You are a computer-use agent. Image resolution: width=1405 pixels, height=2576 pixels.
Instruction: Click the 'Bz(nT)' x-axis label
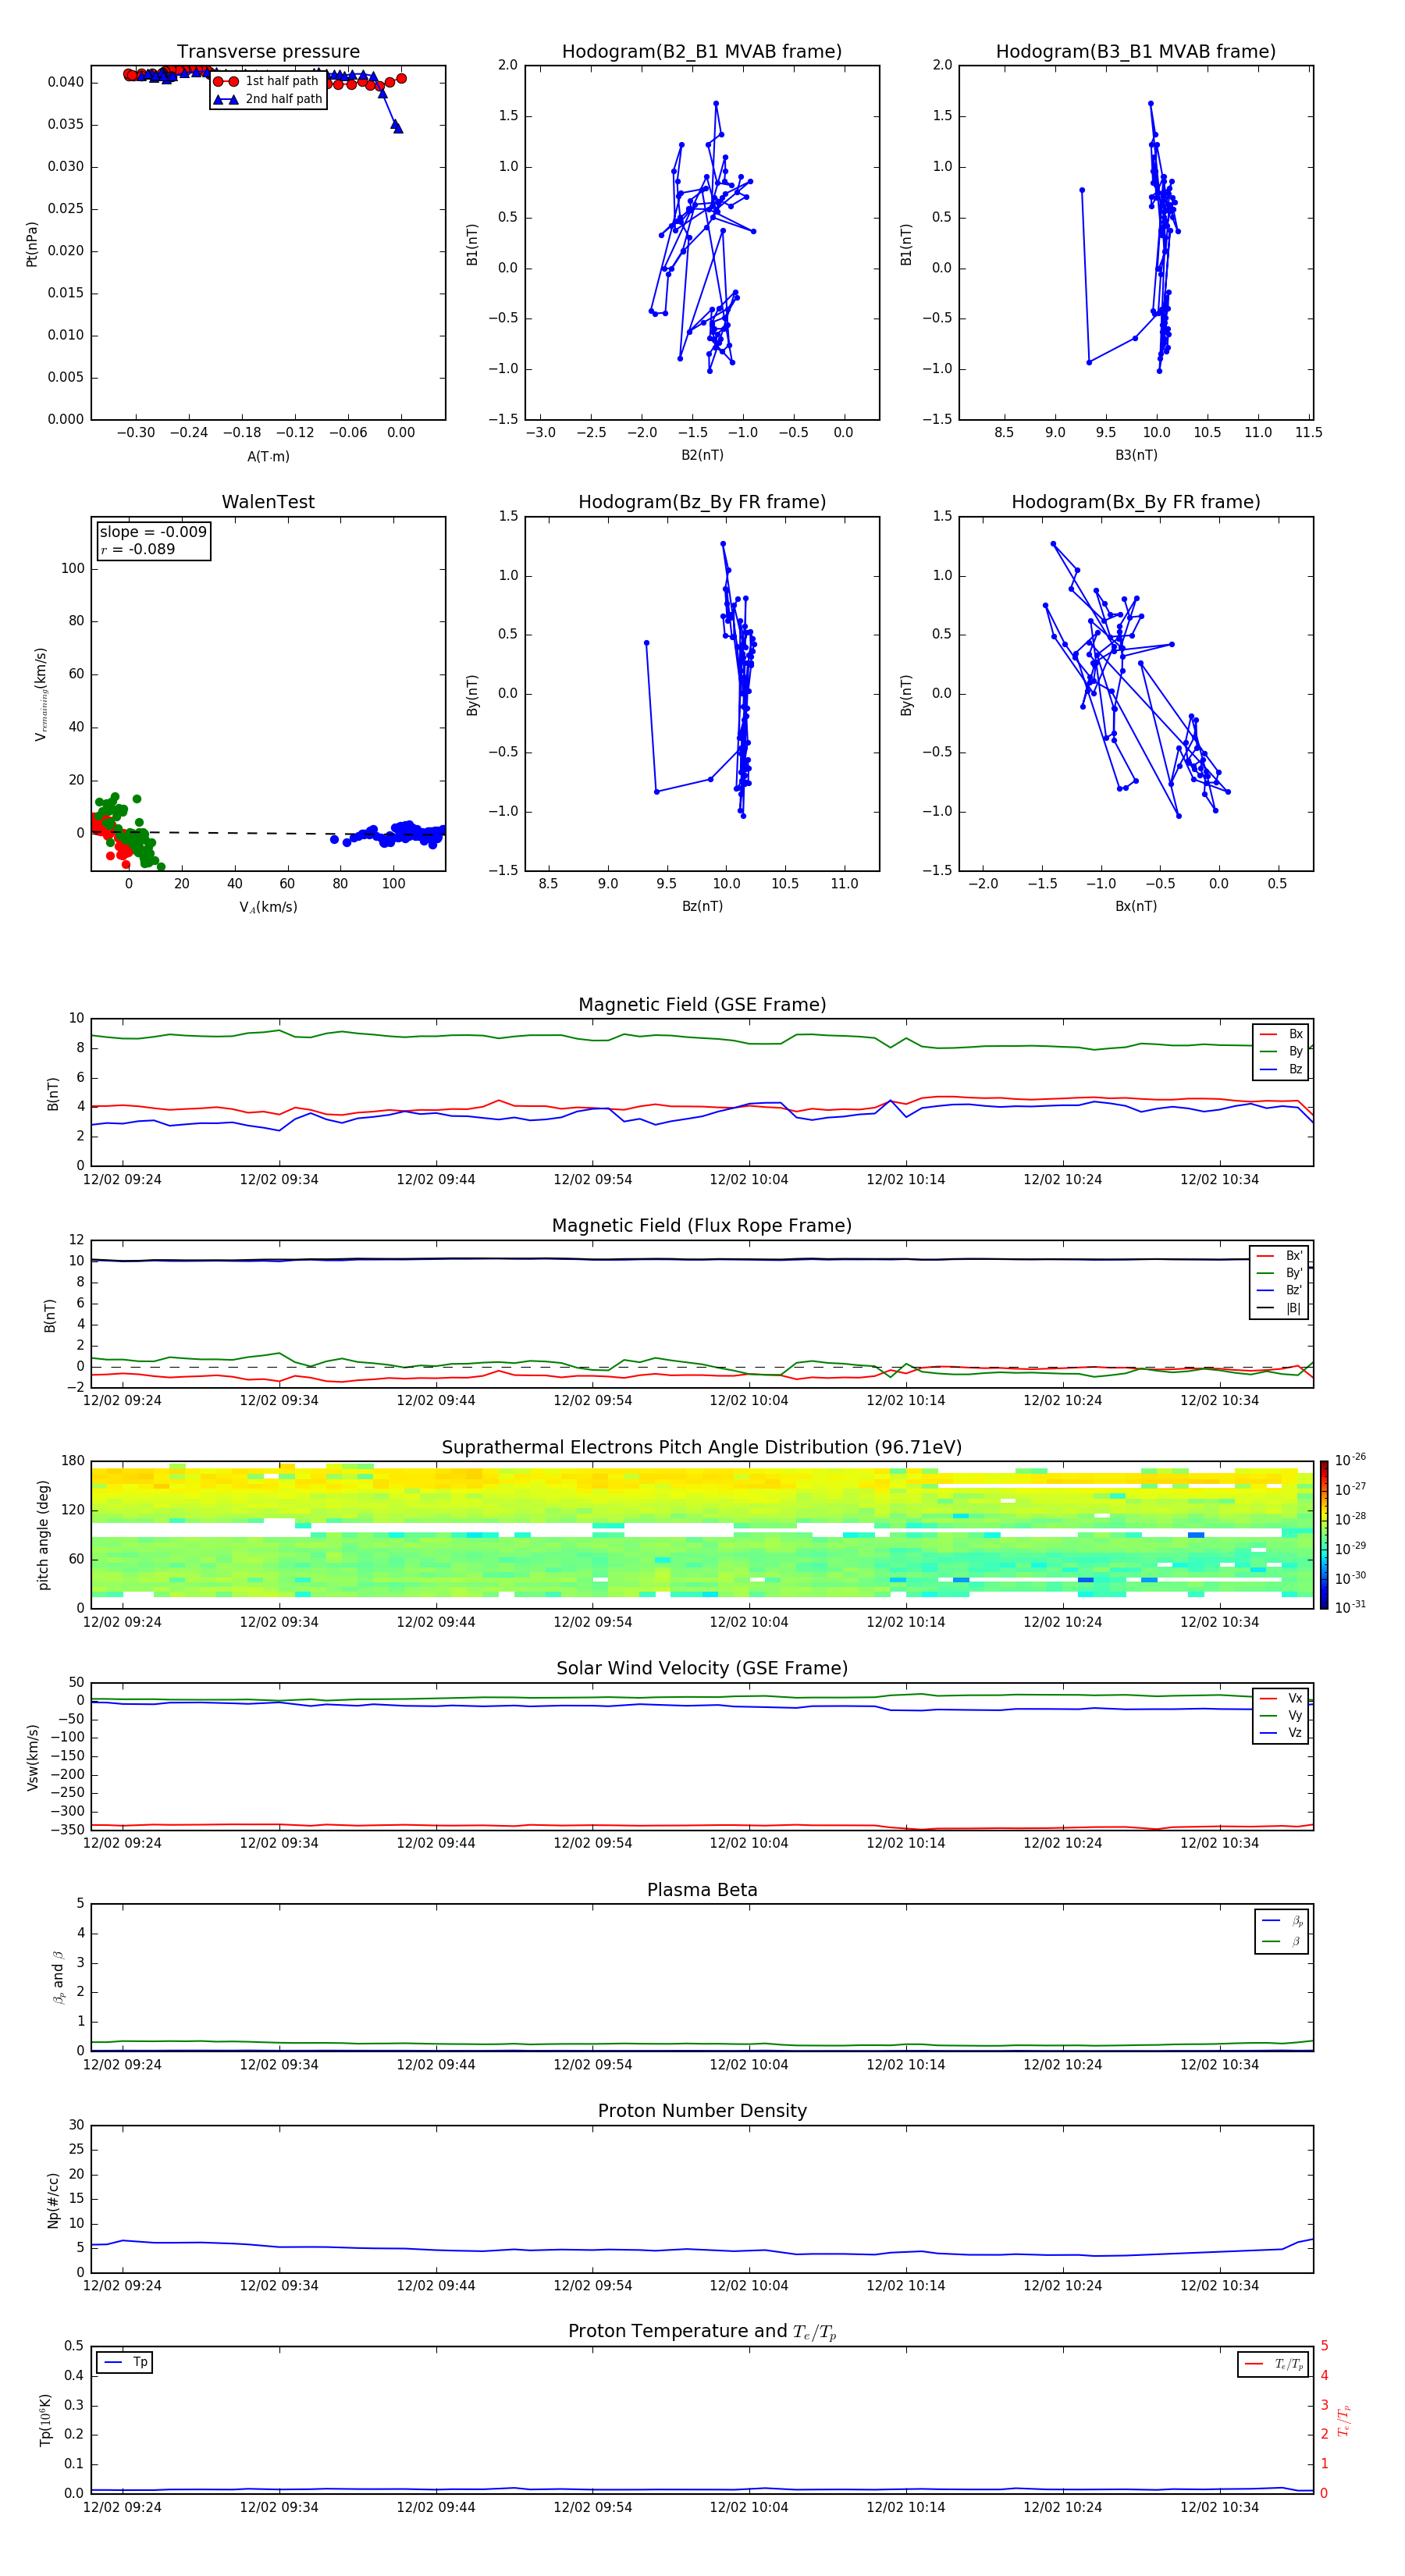(x=702, y=906)
